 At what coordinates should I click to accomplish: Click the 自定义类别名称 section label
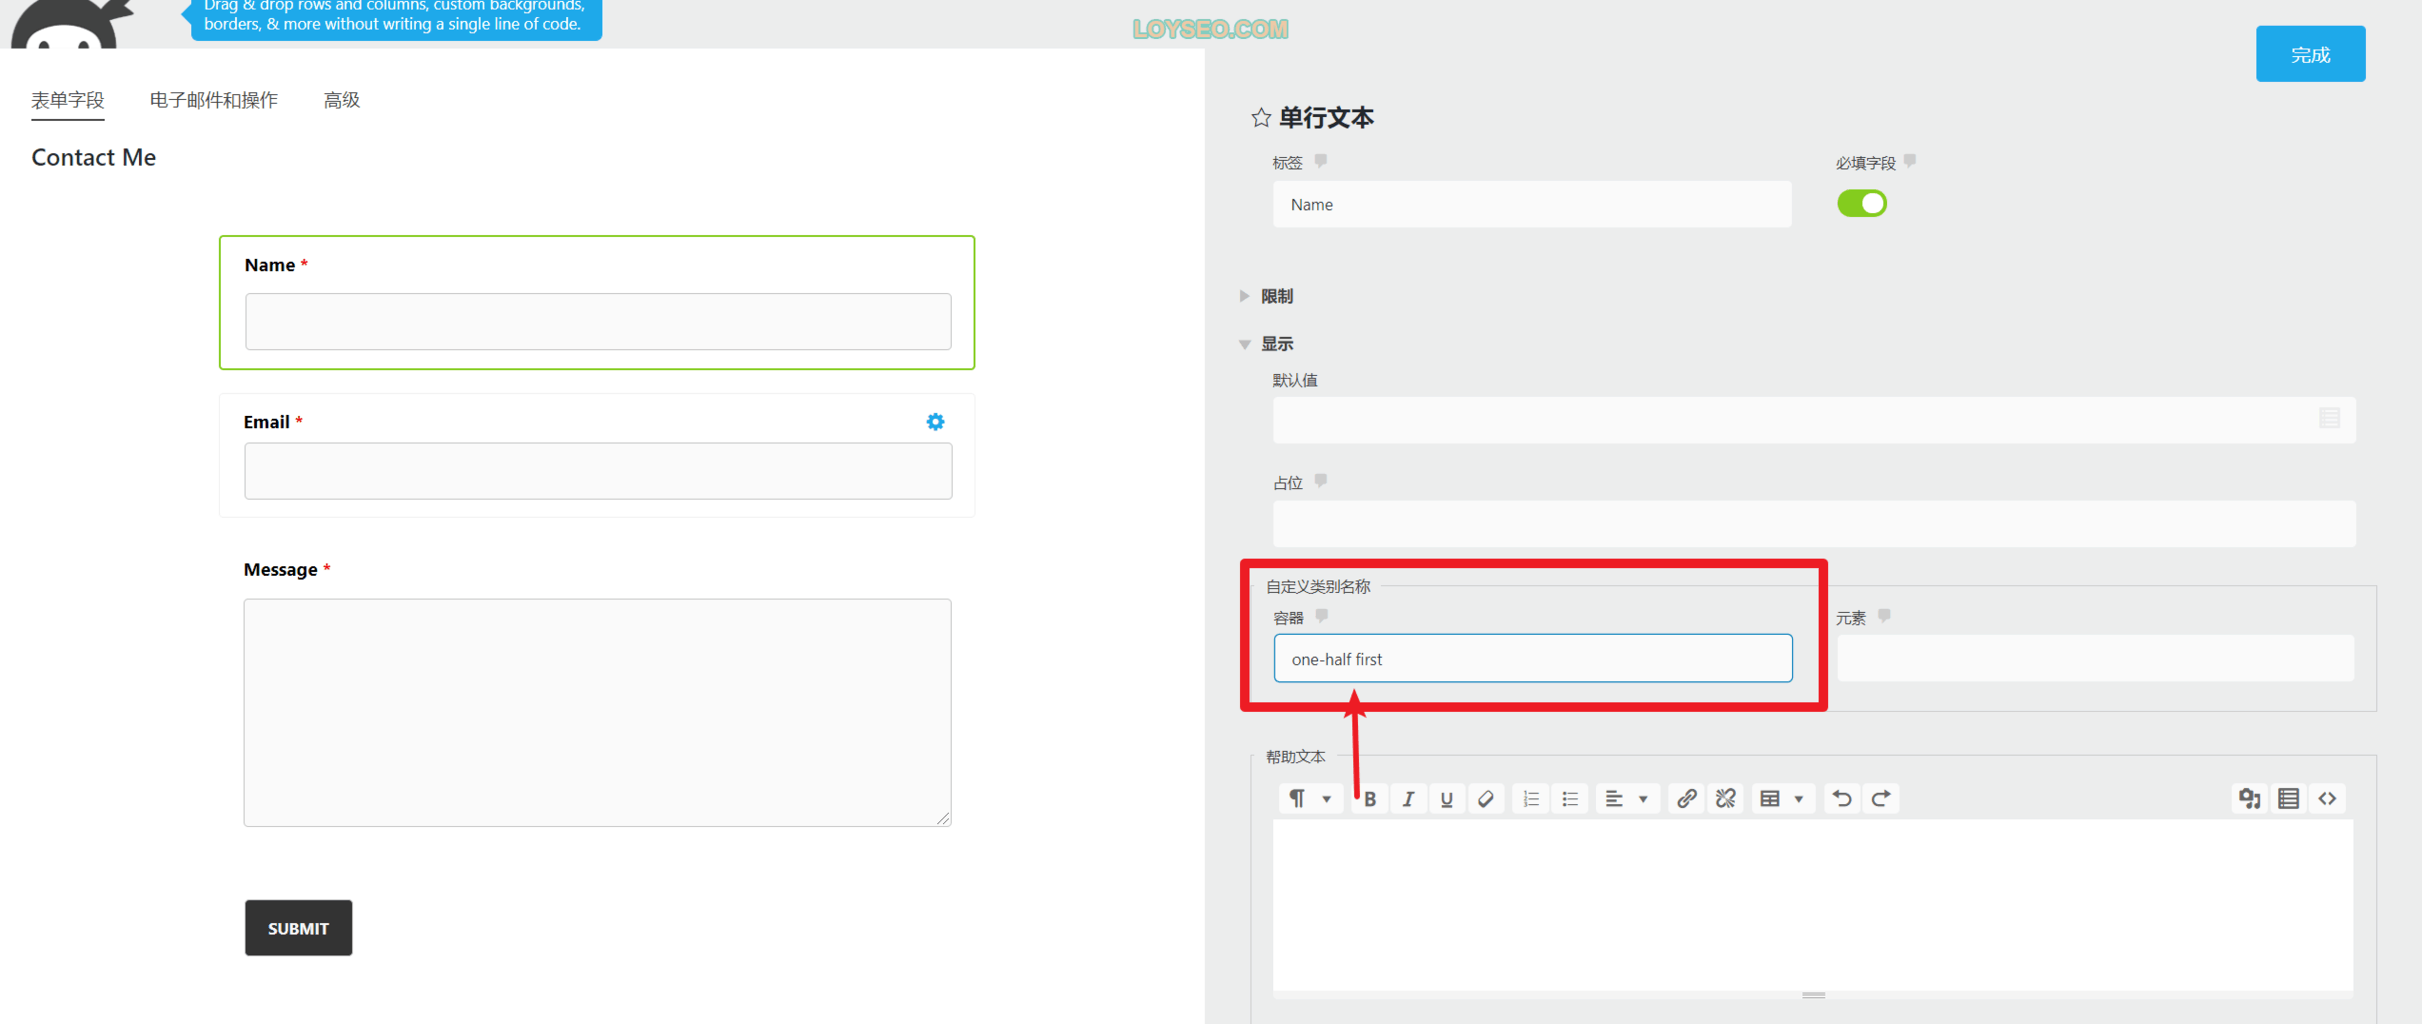point(1318,586)
